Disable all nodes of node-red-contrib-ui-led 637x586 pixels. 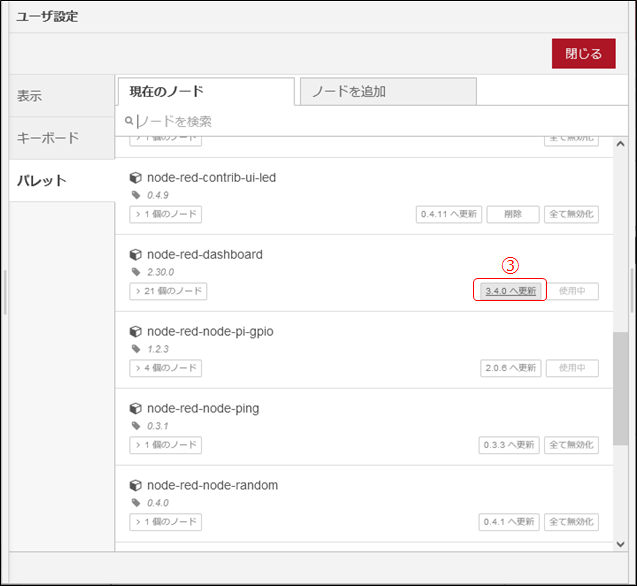(571, 214)
